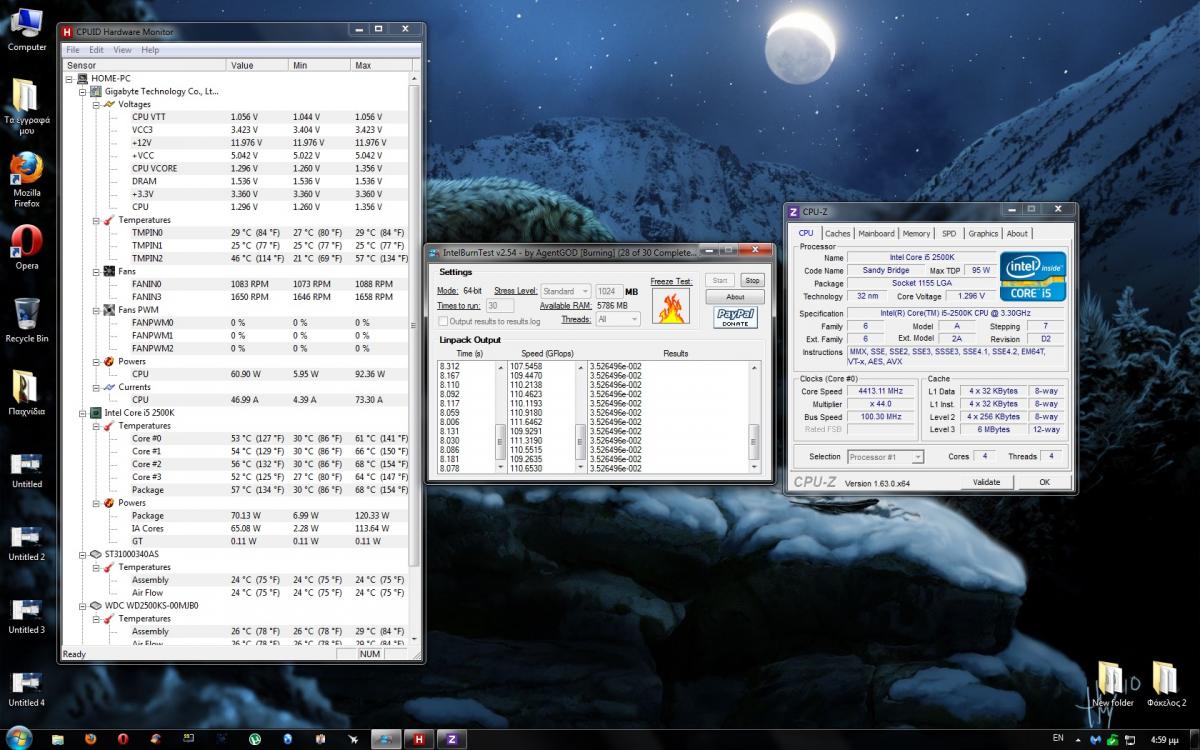1200x750 pixels.
Task: Show hidden system tray icons
Action: click(1078, 739)
